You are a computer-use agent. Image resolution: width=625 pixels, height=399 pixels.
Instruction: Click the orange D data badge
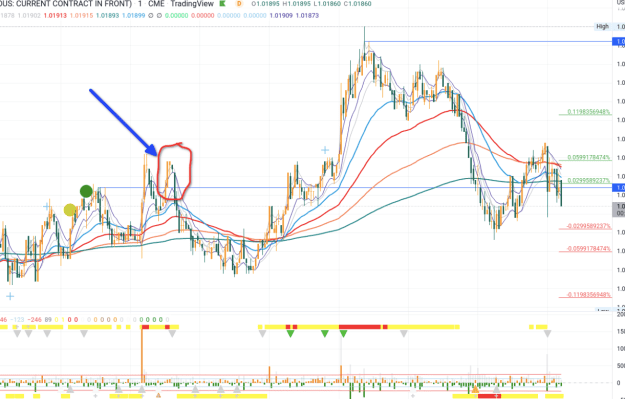239,4
